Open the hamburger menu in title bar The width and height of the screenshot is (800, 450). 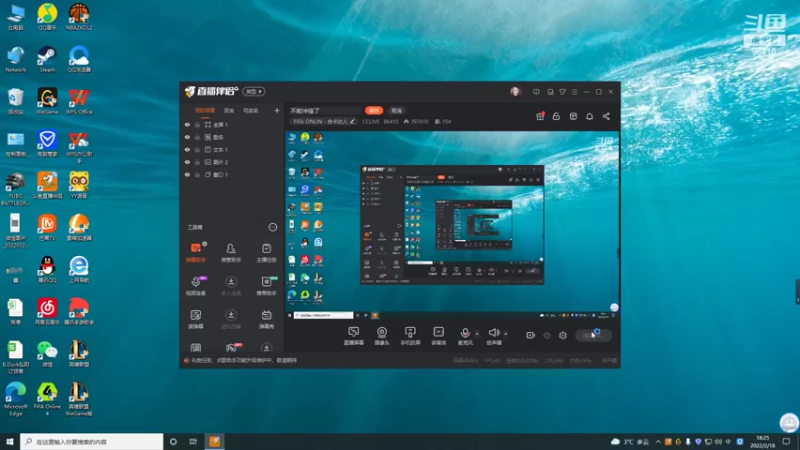574,92
